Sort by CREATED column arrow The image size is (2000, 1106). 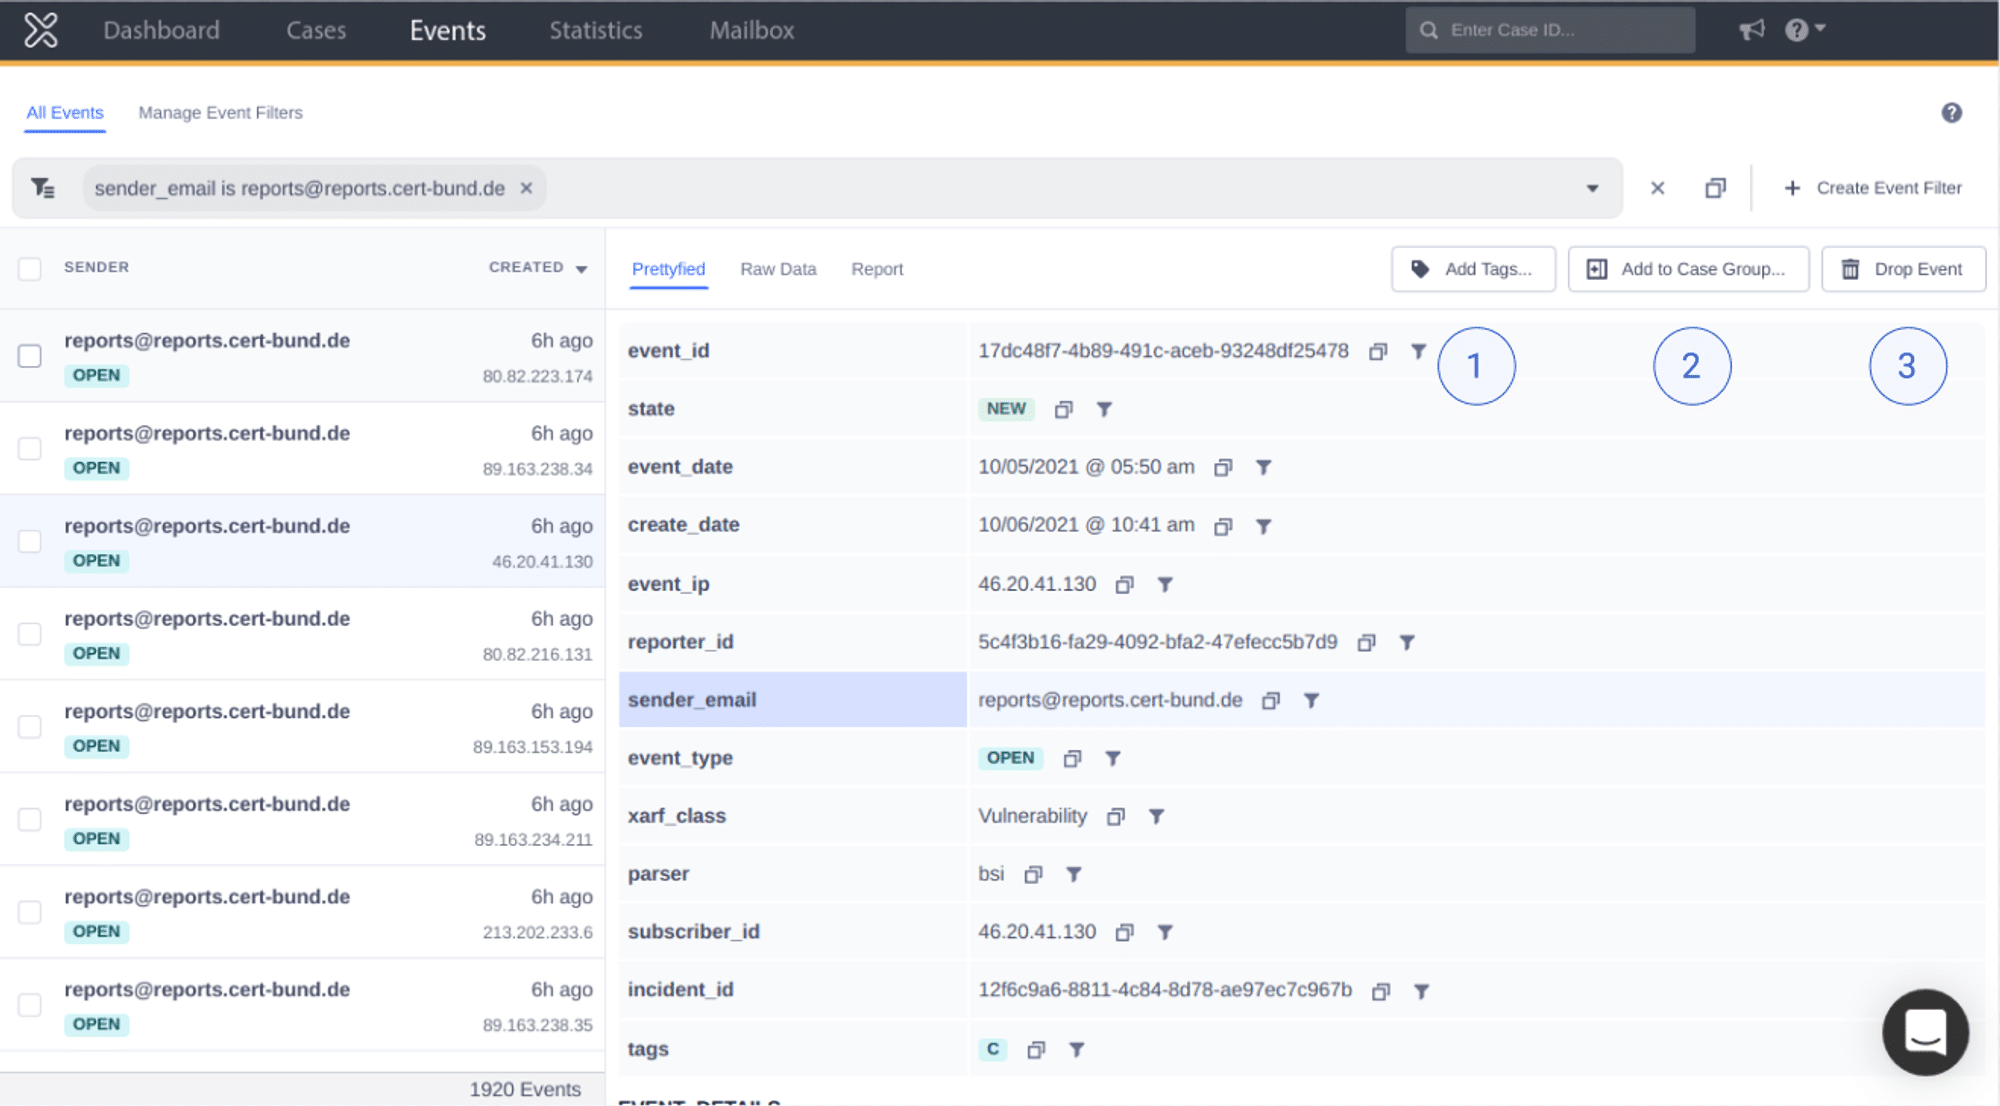(582, 268)
